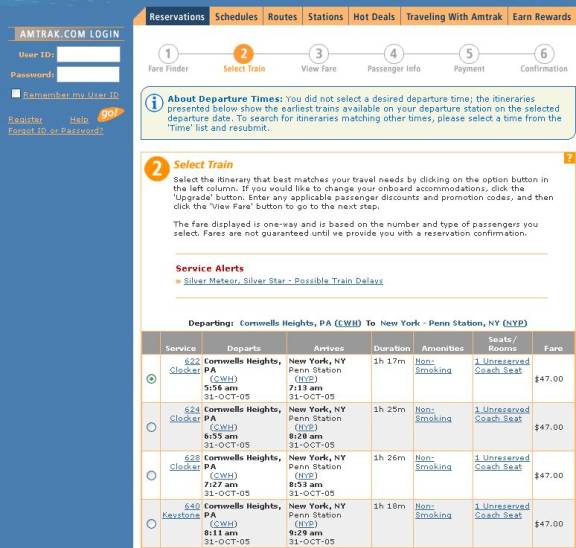Click NYP link in the 8:20 am arrival row
Image resolution: width=576 pixels, height=548 pixels.
click(306, 427)
